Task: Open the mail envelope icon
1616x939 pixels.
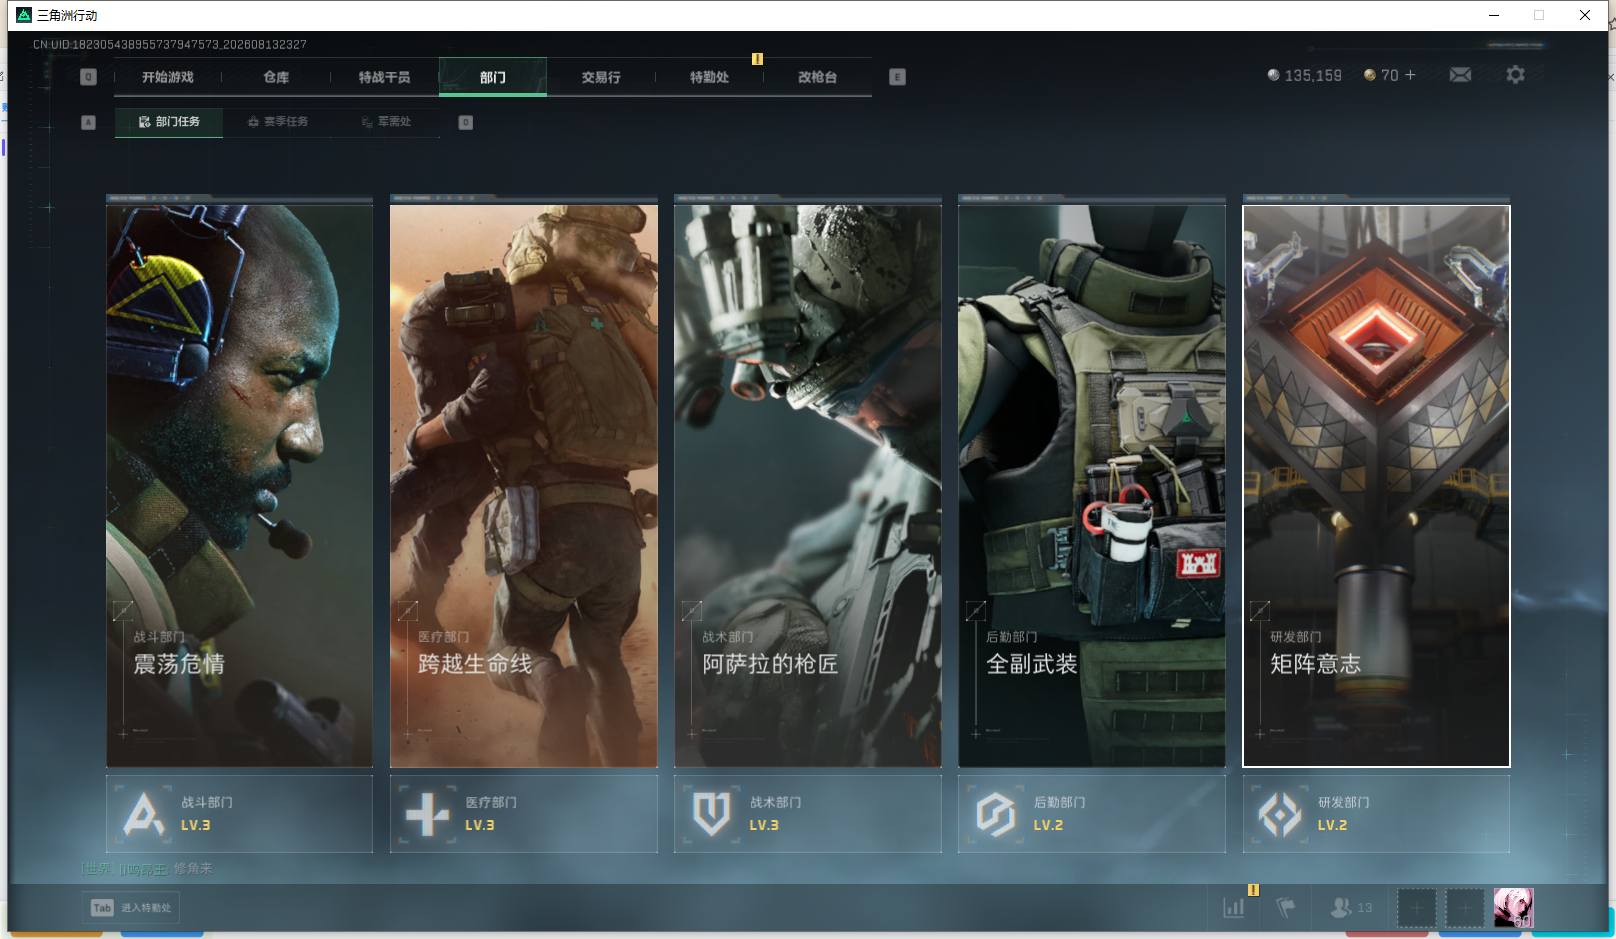Action: click(1460, 75)
